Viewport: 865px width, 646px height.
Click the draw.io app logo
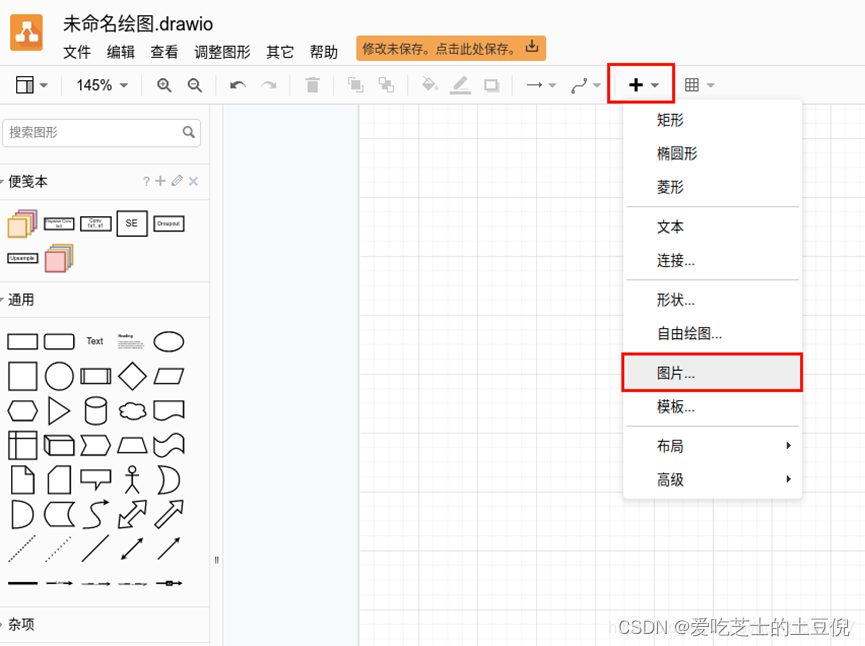click(x=26, y=33)
